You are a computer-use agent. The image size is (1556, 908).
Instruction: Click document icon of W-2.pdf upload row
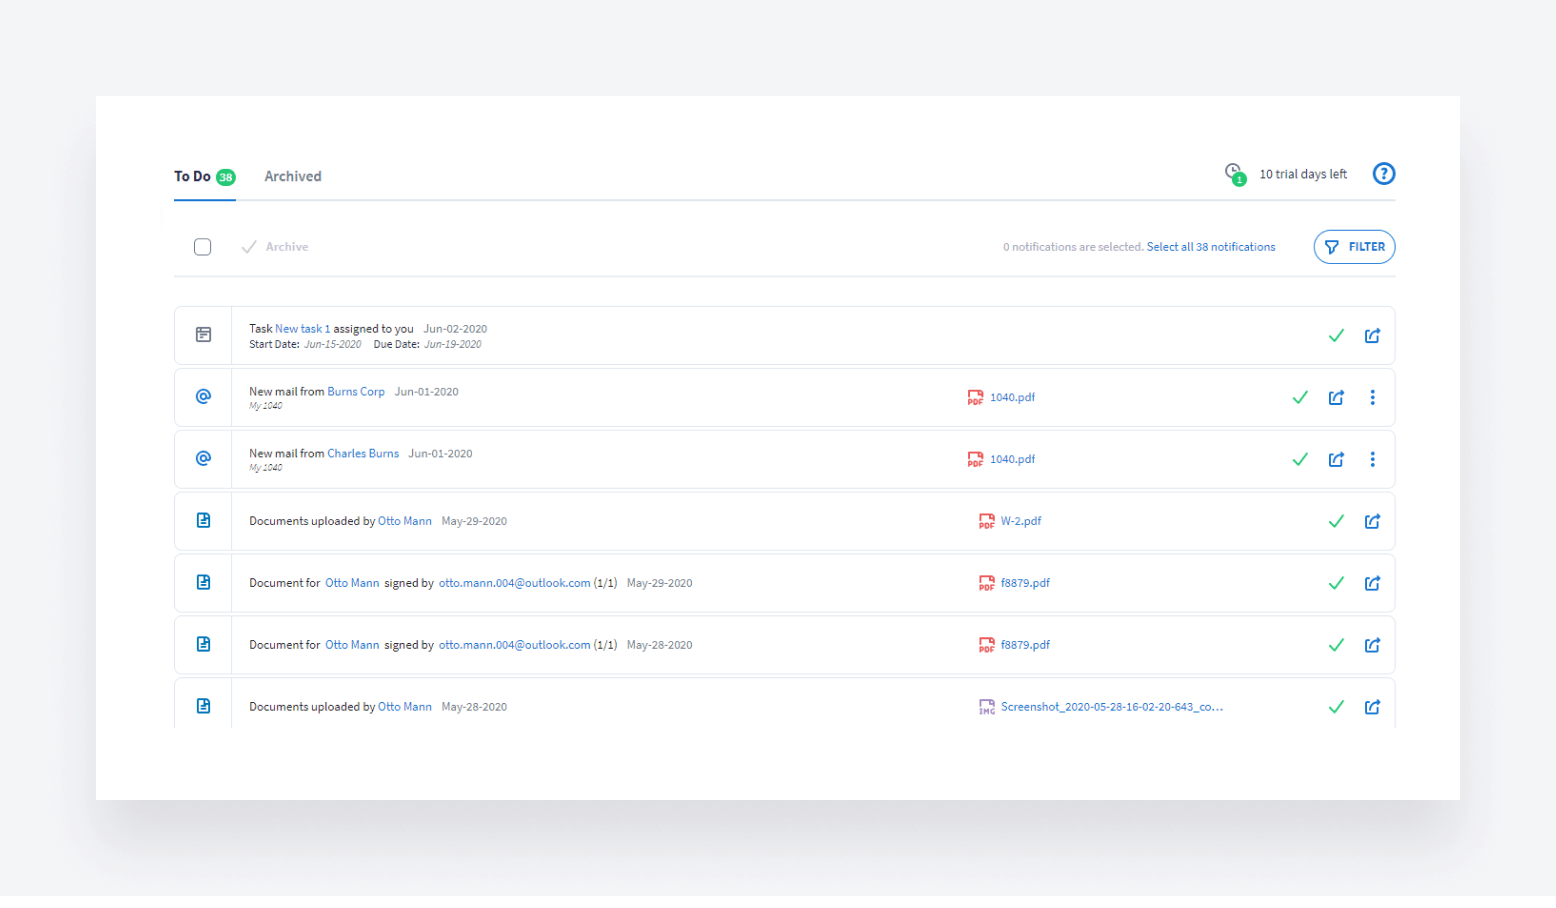[203, 521]
